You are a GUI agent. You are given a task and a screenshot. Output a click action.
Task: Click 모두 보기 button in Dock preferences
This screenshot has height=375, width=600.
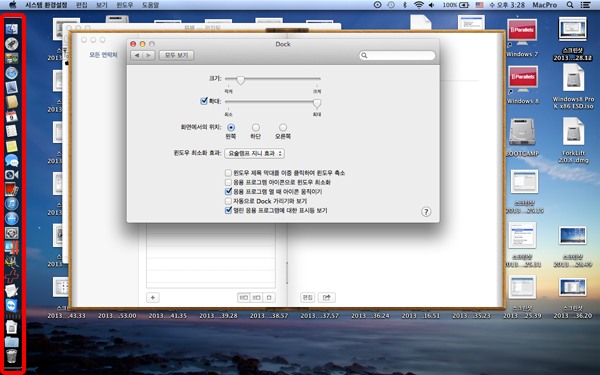pyautogui.click(x=176, y=55)
